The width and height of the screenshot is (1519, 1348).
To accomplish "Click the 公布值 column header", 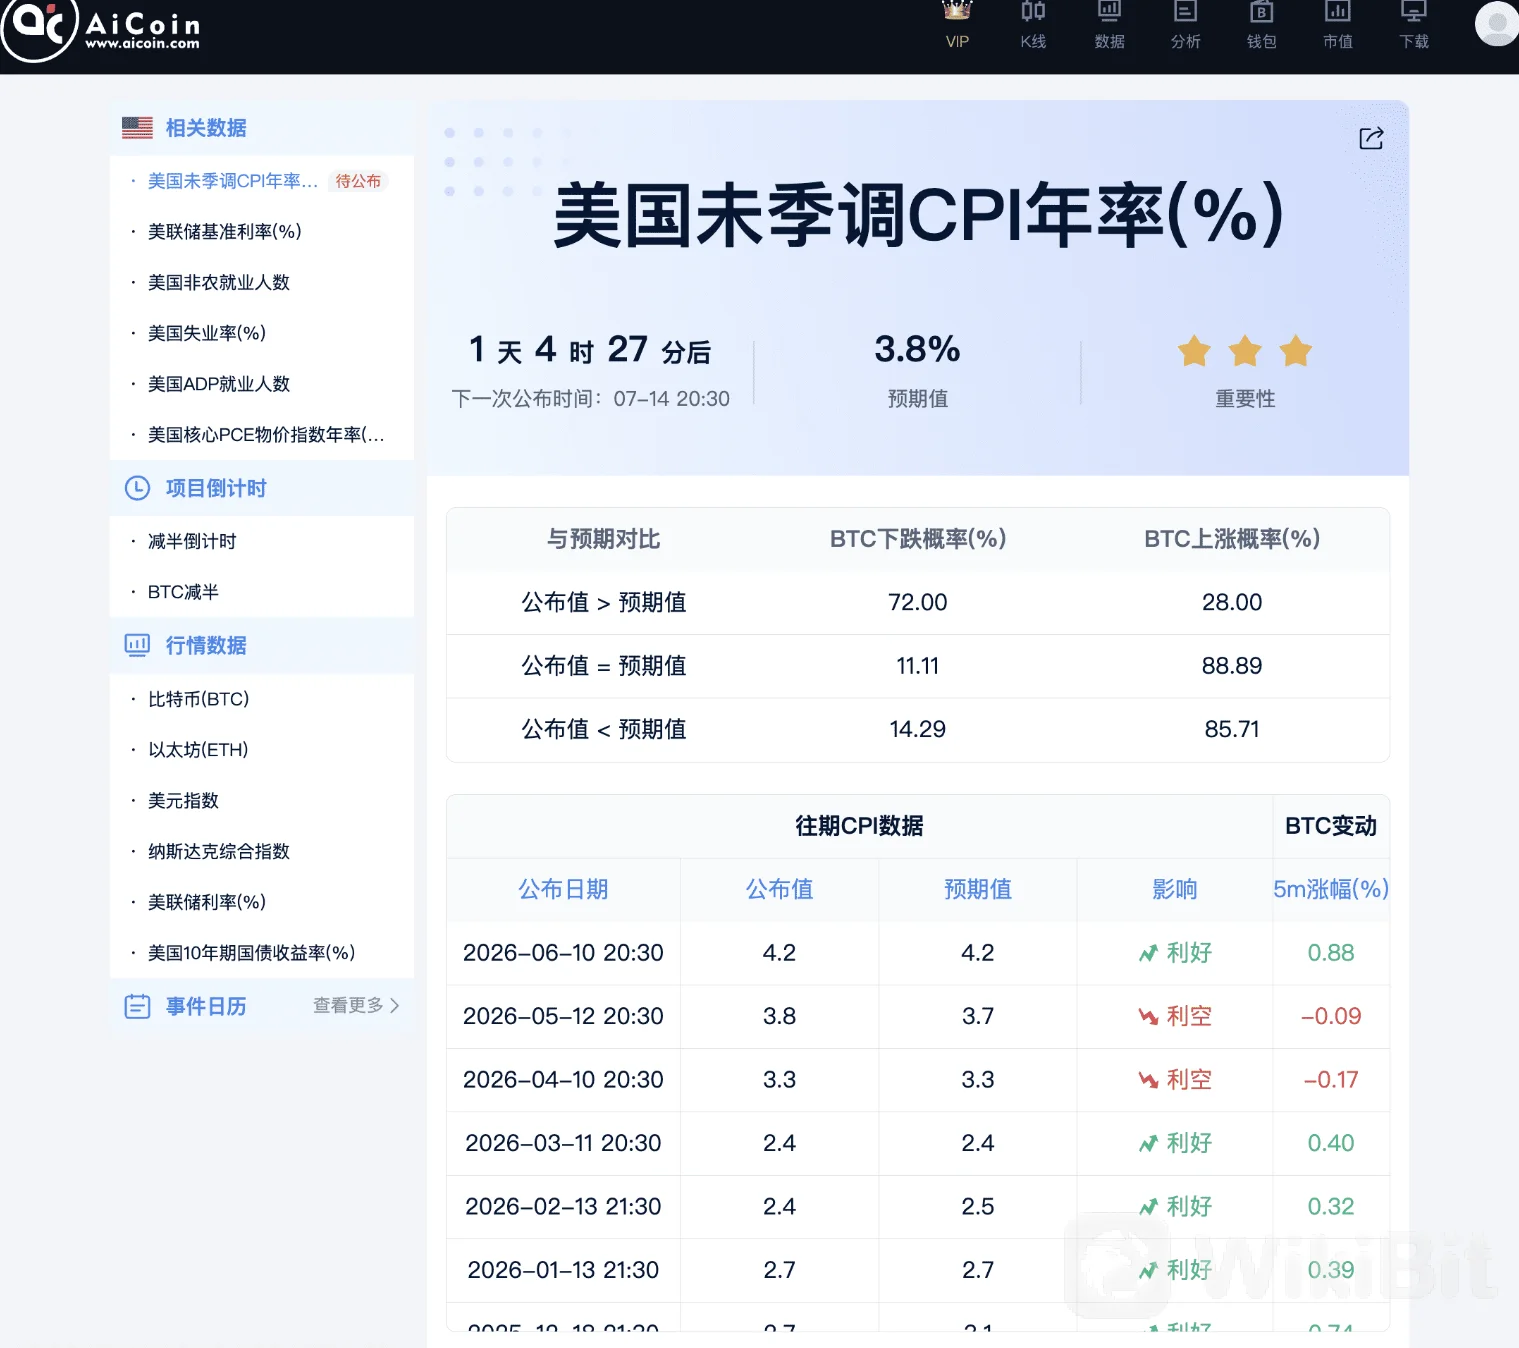I will pyautogui.click(x=779, y=889).
